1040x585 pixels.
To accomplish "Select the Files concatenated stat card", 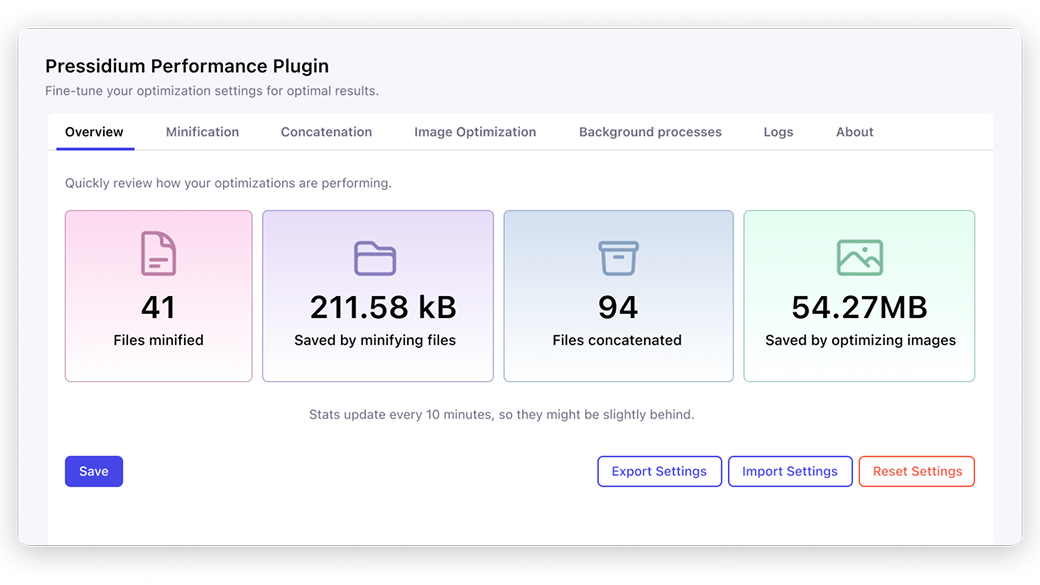I will click(618, 295).
